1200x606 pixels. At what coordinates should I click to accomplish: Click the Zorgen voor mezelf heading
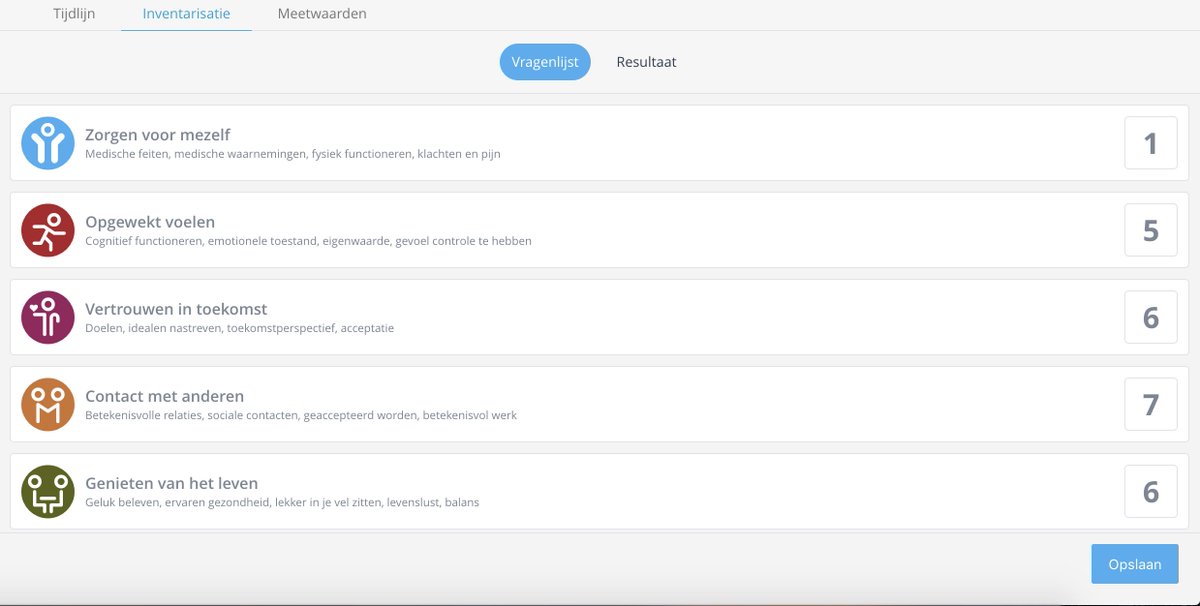[158, 135]
